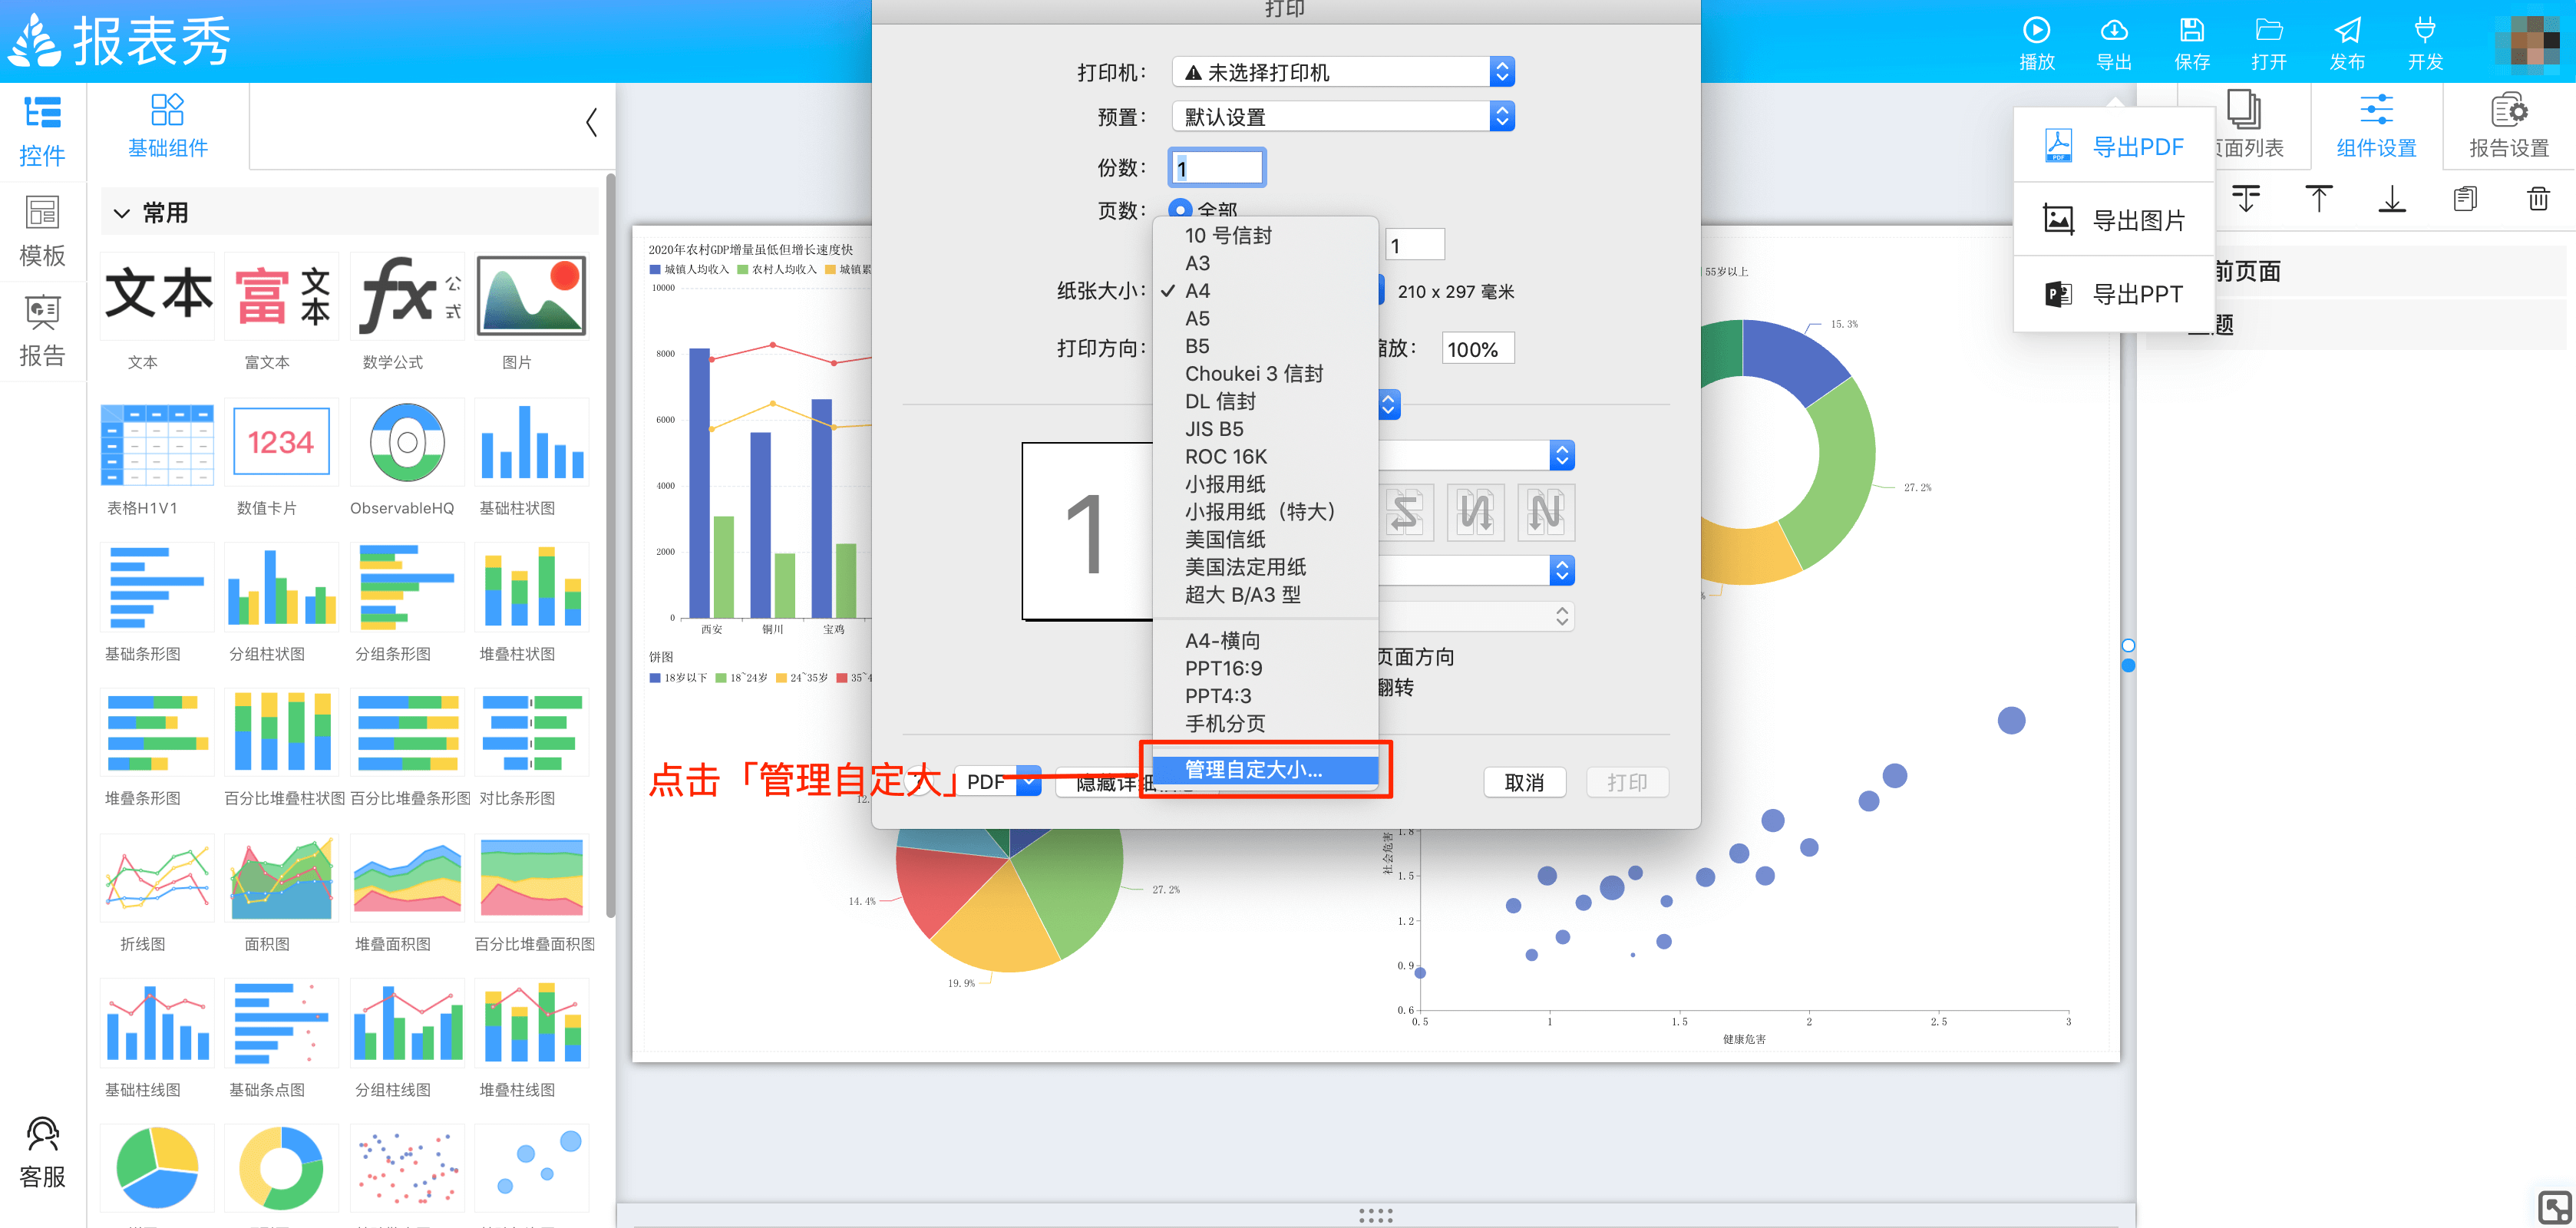
Task: Click the 导出 export icon
Action: [2114, 30]
